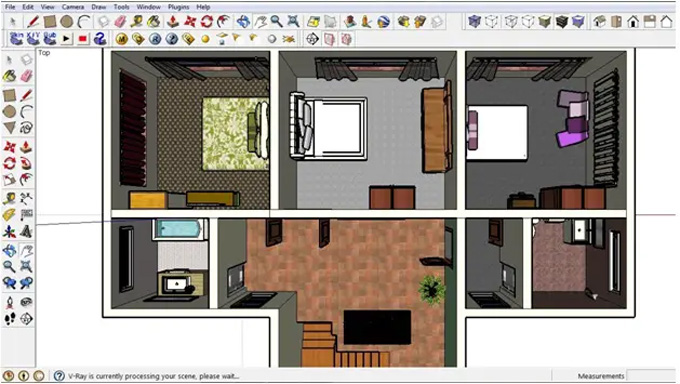Open the Tools menu

[121, 7]
